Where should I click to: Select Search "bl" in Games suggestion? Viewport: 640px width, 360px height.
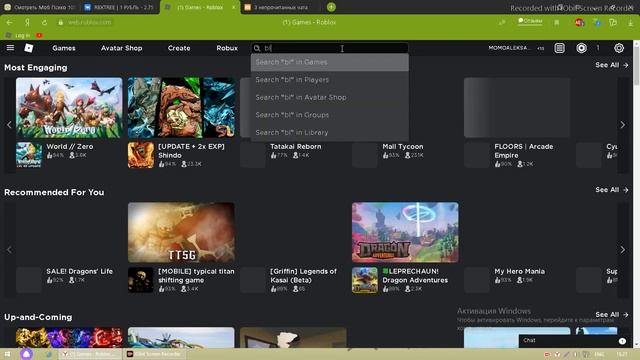(x=329, y=62)
